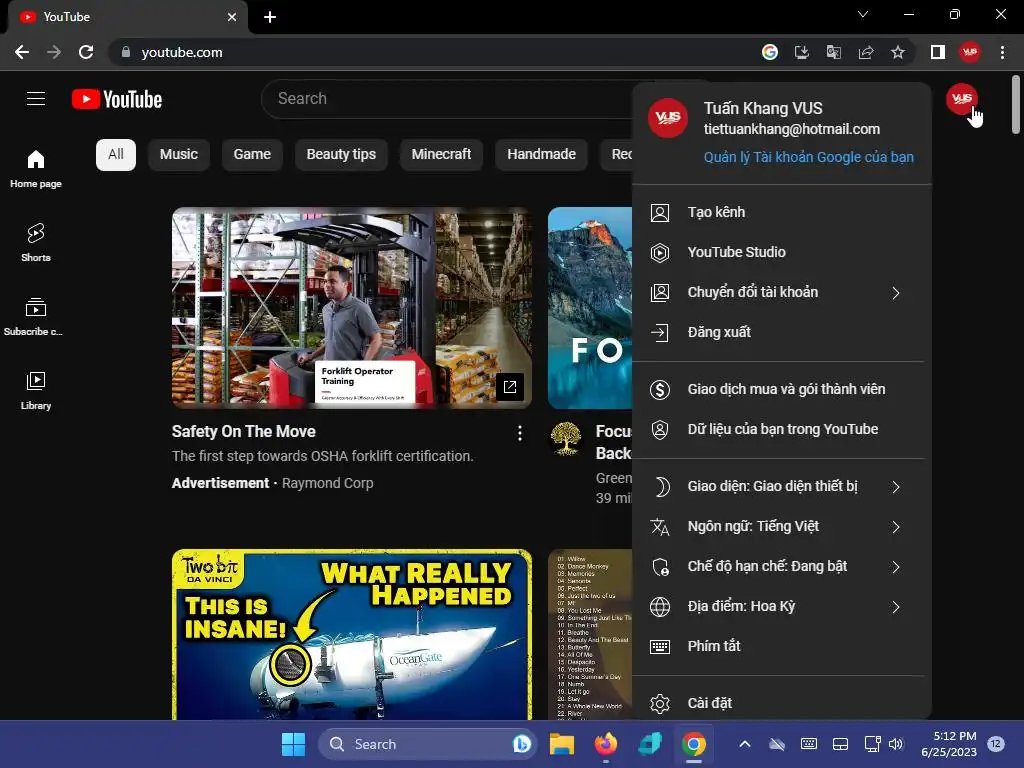Reload the YouTube page
1024x768 pixels.
(x=86, y=52)
